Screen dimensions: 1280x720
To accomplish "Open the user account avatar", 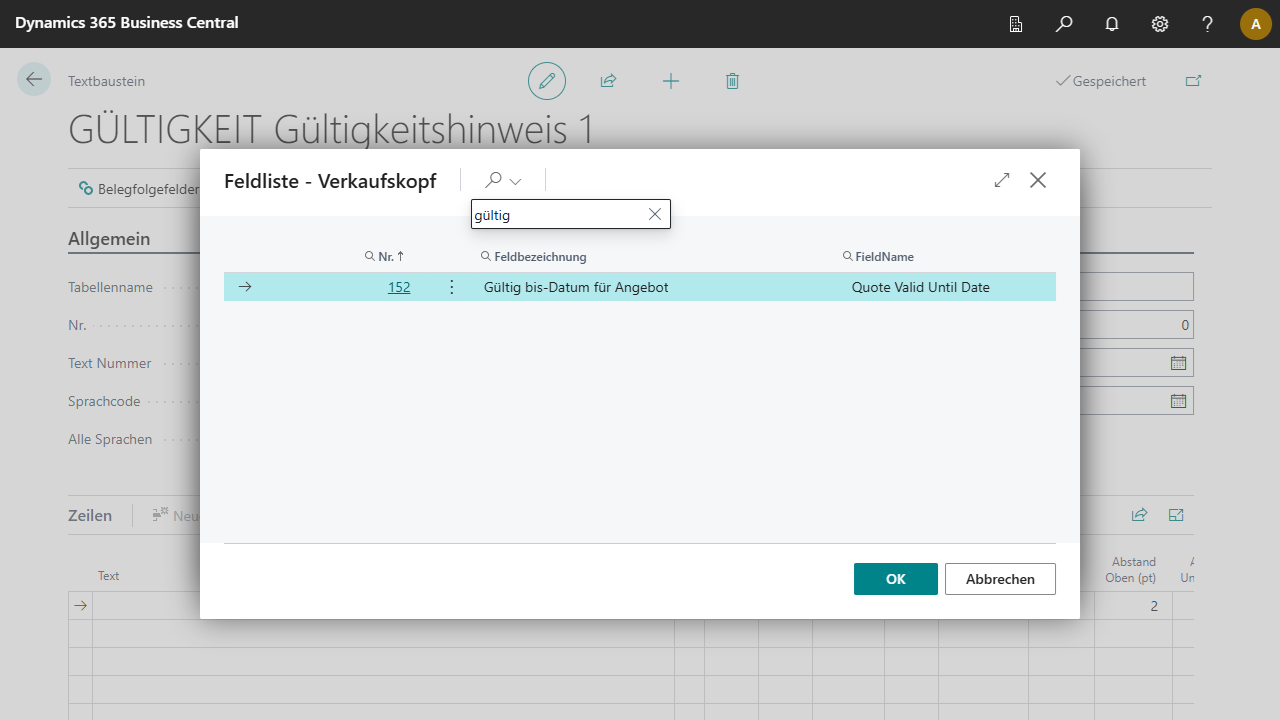I will [1255, 24].
